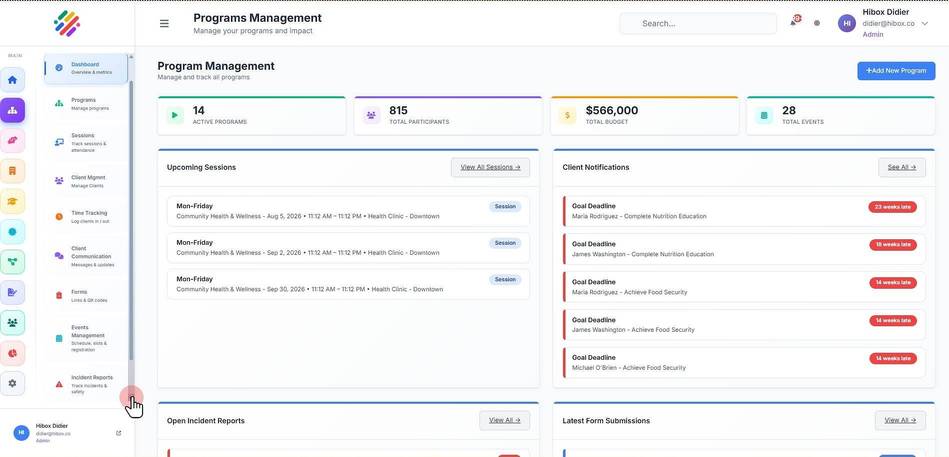Click the 14 Active Programs stat card

coord(252,115)
